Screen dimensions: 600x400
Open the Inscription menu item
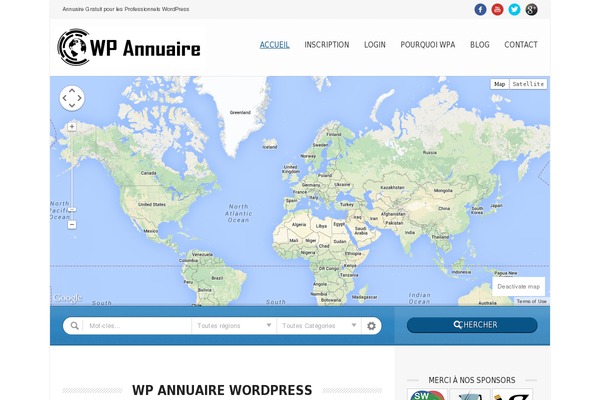point(327,45)
